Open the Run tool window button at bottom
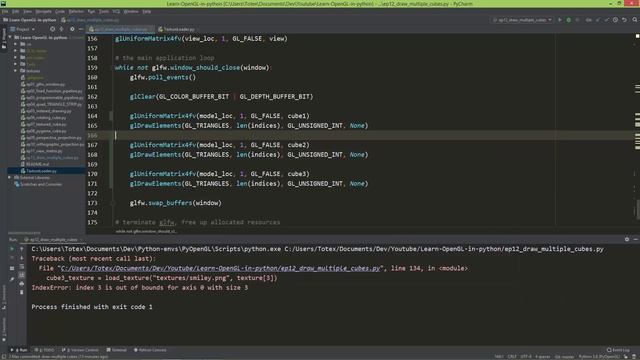This screenshot has width=640, height=360. pyautogui.click(x=19, y=350)
